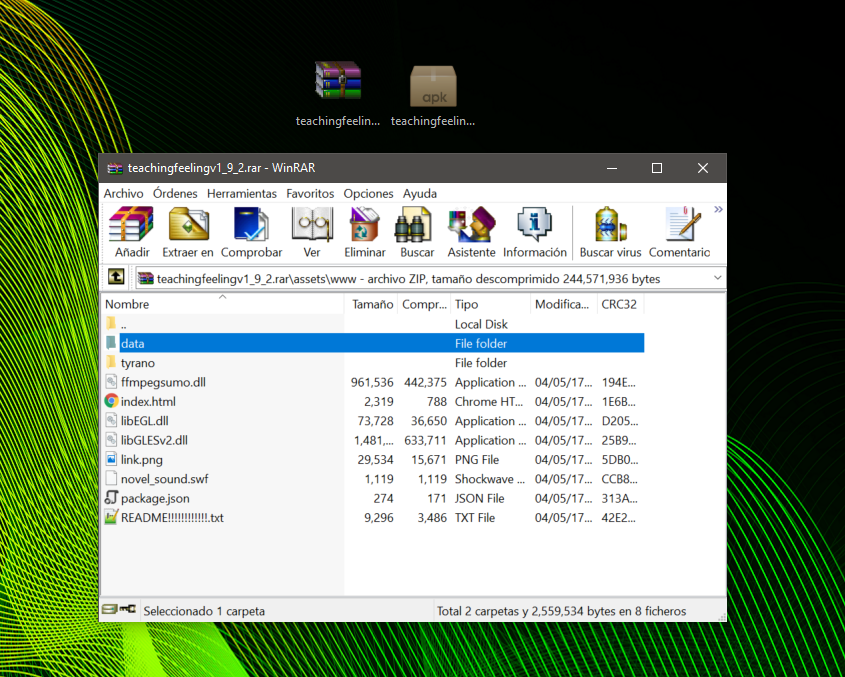The width and height of the screenshot is (845, 677).
Task: Click the Añadir toolbar icon
Action: (131, 232)
